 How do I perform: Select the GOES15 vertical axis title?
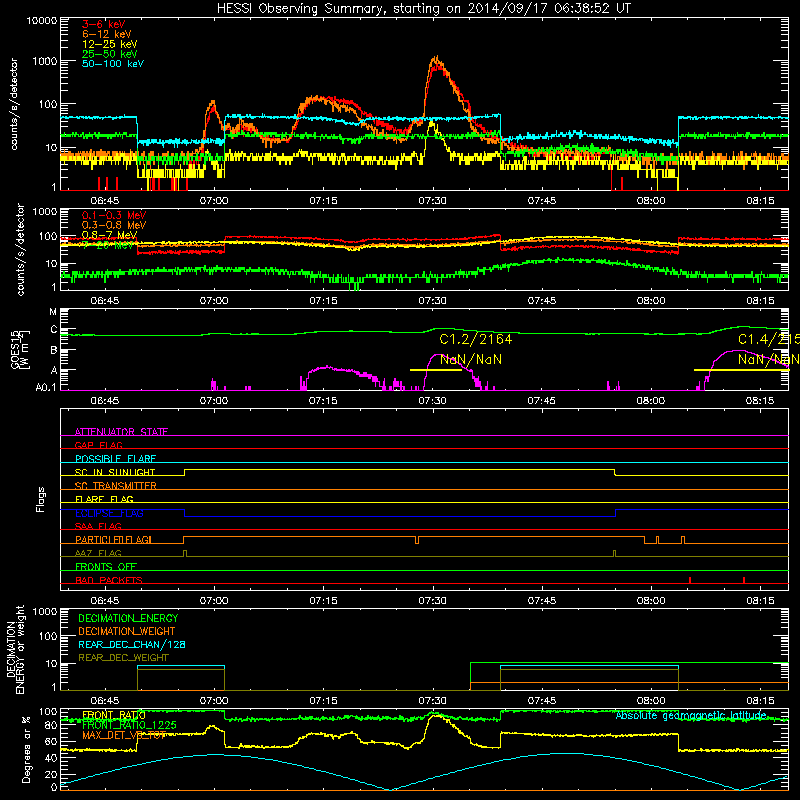(x=15, y=349)
